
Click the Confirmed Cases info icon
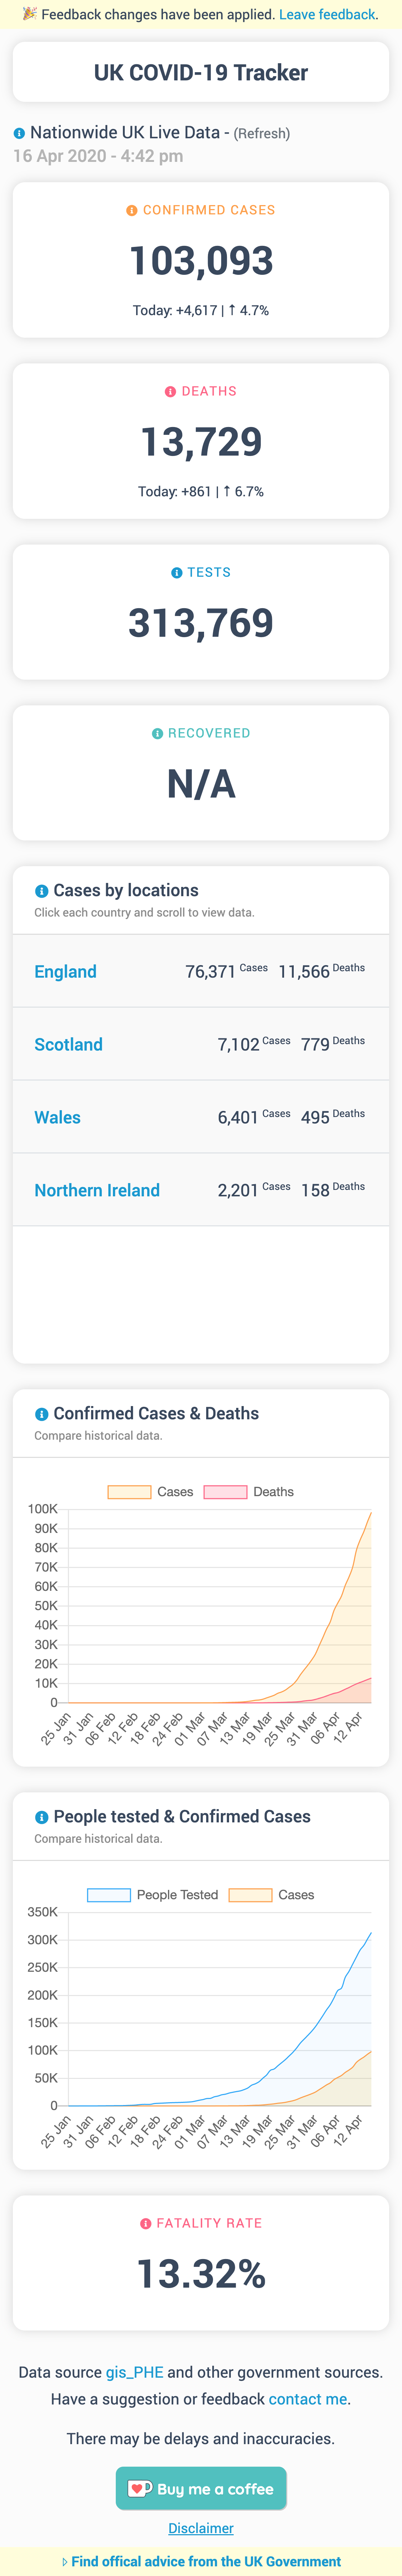pos(132,211)
